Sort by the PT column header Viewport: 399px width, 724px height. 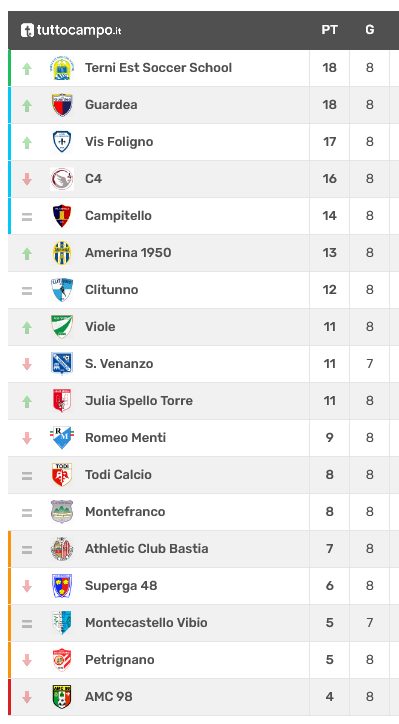pos(329,30)
